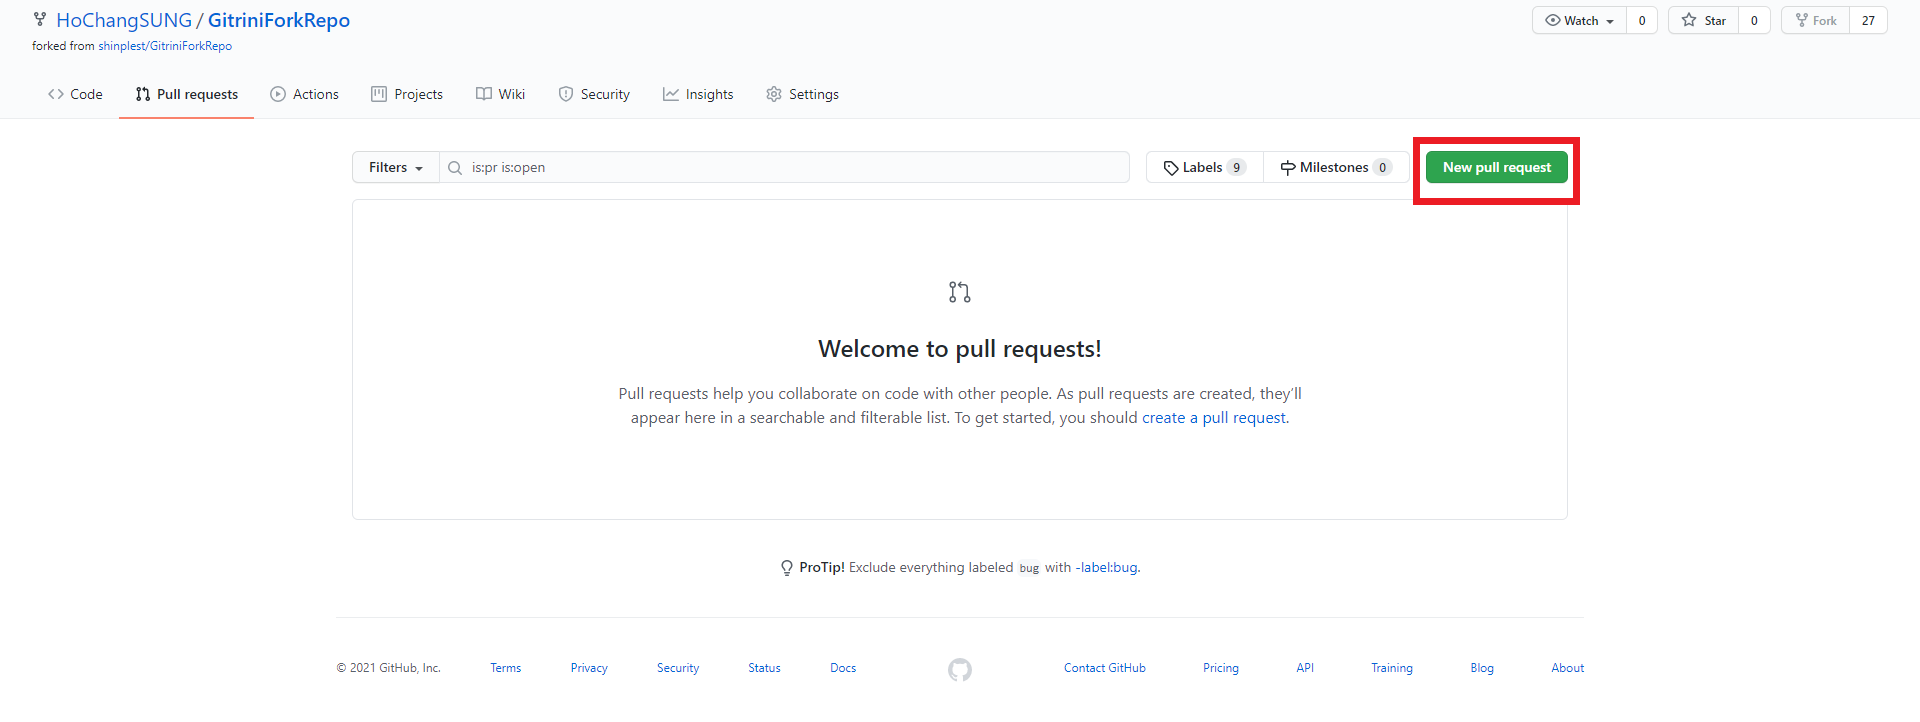Screen dimensions: 1920x722
Task: Click the milestone signpost icon
Action: tap(1288, 167)
